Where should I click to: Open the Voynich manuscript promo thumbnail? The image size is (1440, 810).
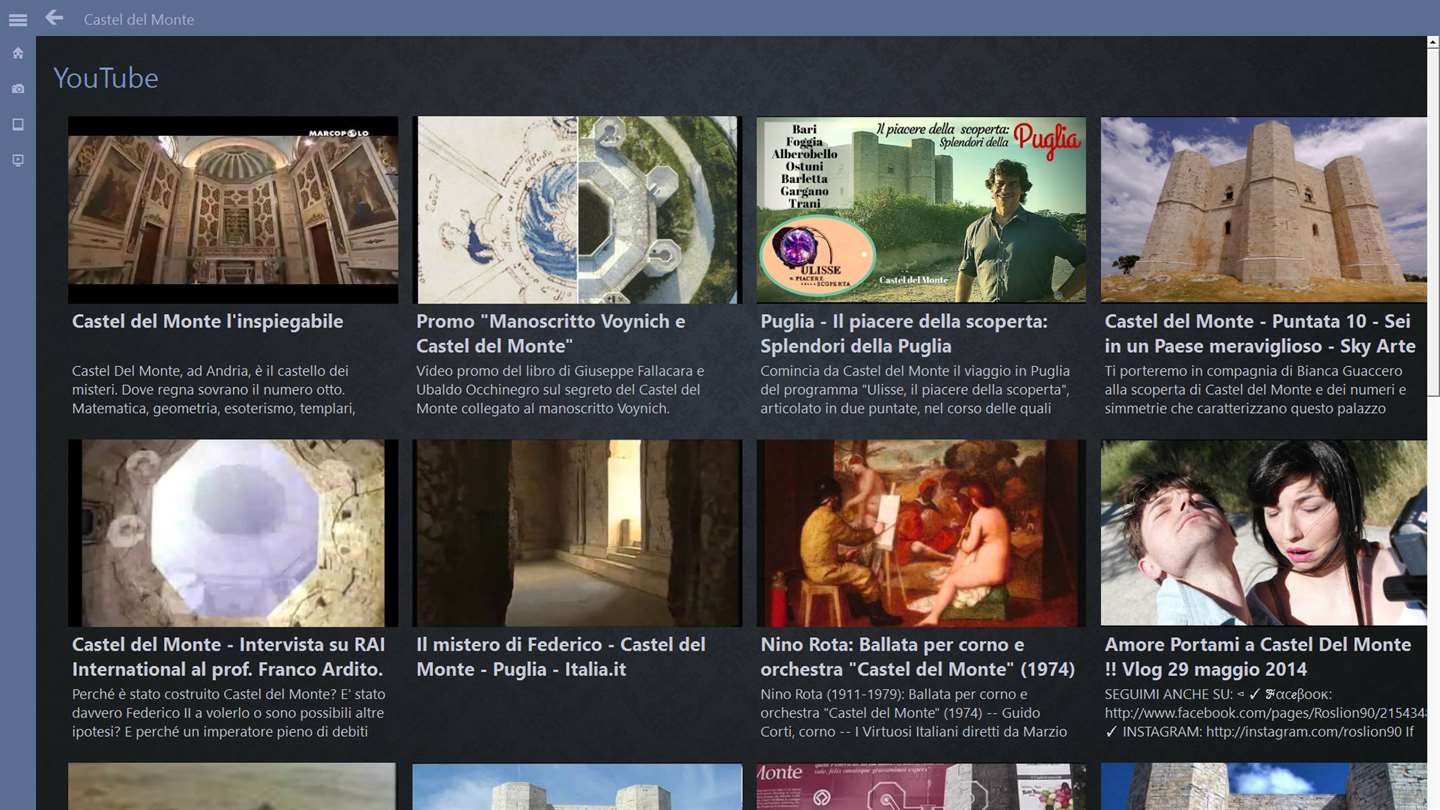pyautogui.click(x=577, y=210)
